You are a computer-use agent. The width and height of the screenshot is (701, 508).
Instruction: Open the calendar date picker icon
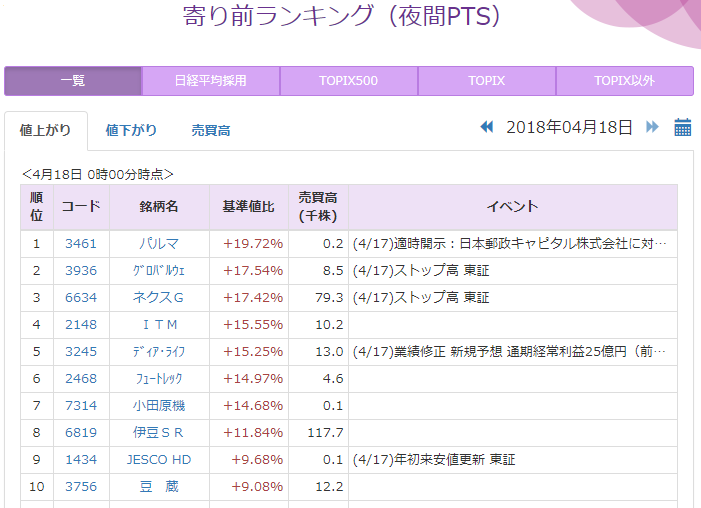tap(683, 127)
